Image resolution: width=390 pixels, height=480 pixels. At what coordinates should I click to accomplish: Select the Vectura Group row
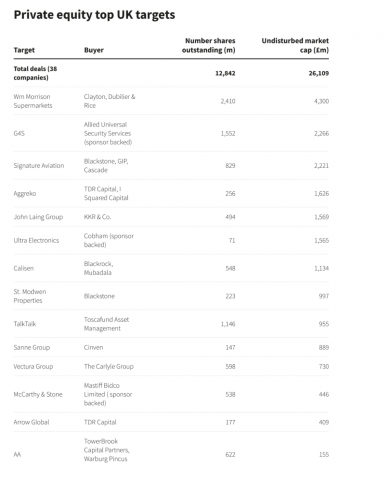tap(171, 366)
